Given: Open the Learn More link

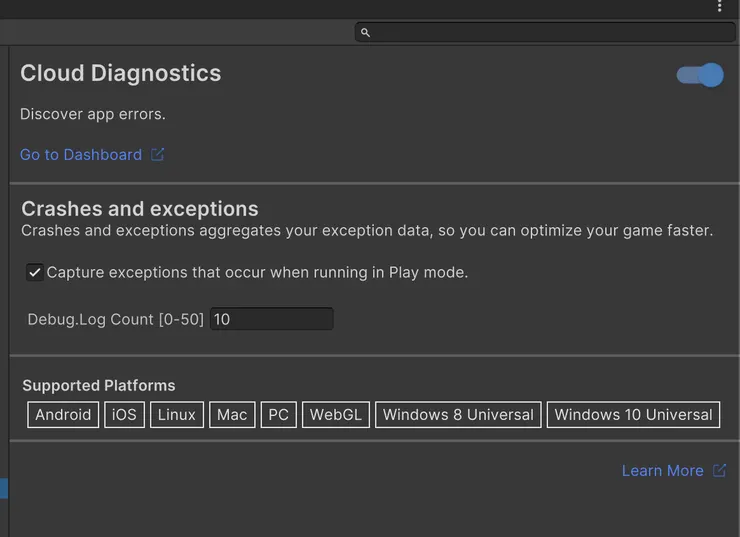Looking at the screenshot, I should click(x=662, y=471).
